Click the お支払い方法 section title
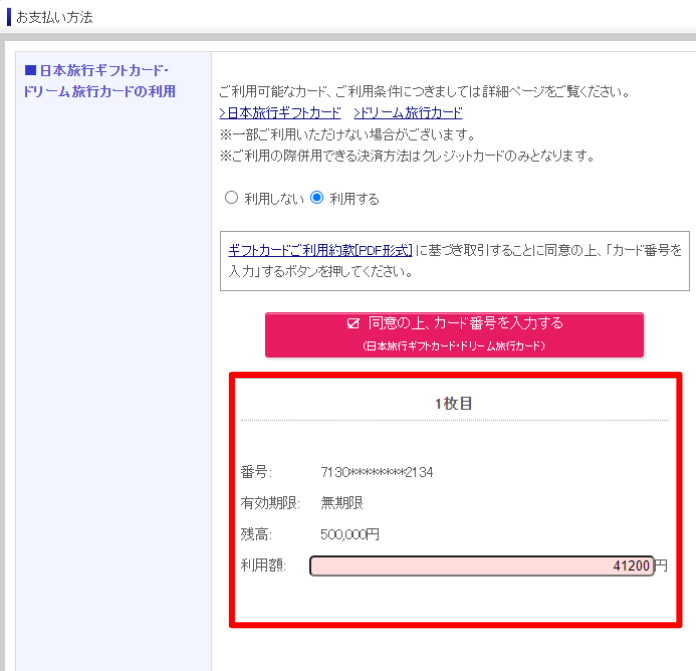Screen dimensions: 696x671 click(54, 17)
